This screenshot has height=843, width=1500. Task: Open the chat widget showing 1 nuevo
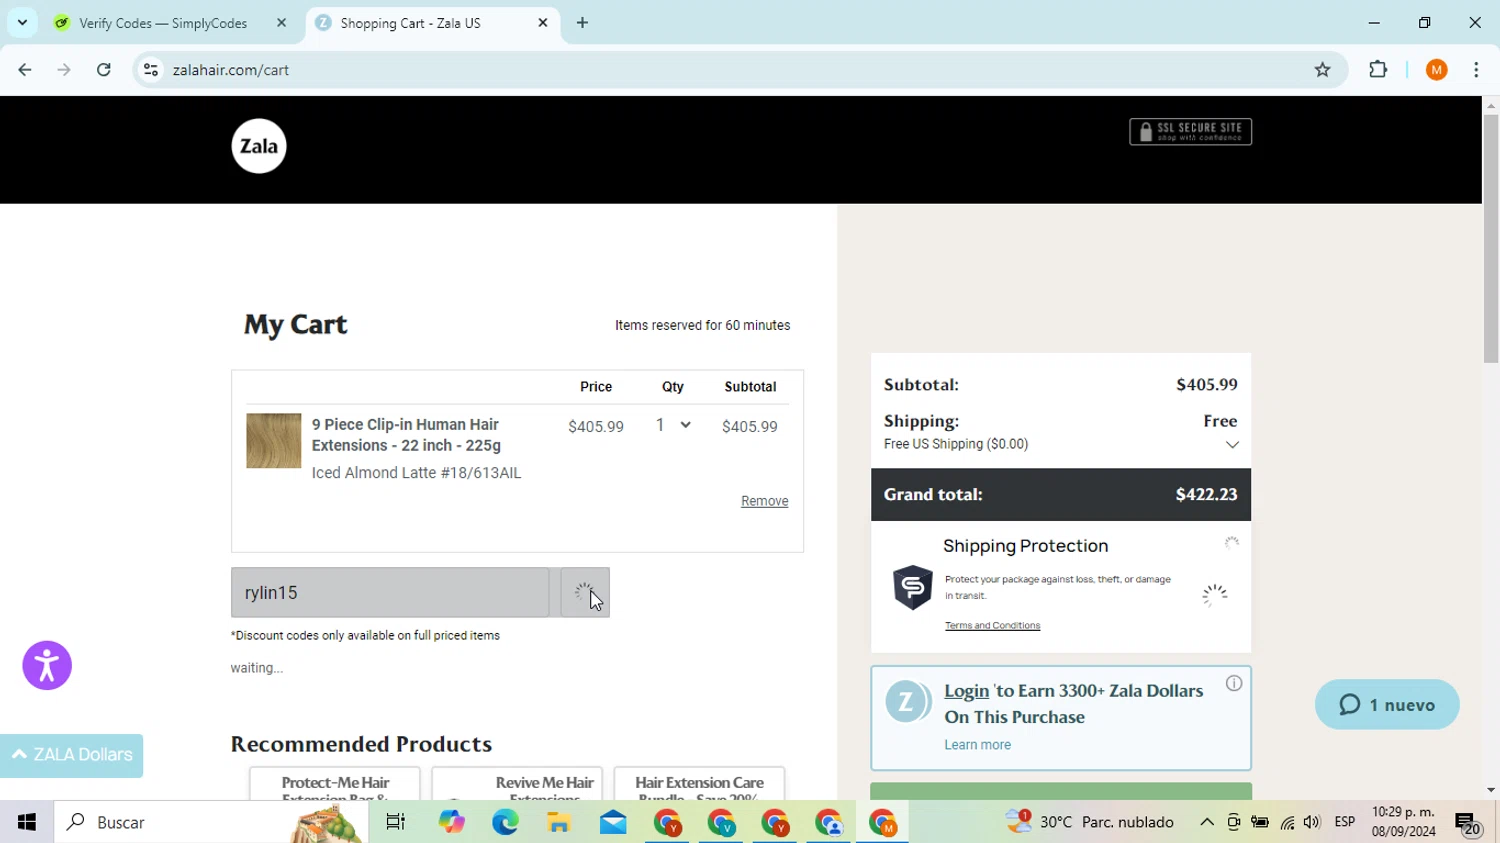pos(1387,705)
